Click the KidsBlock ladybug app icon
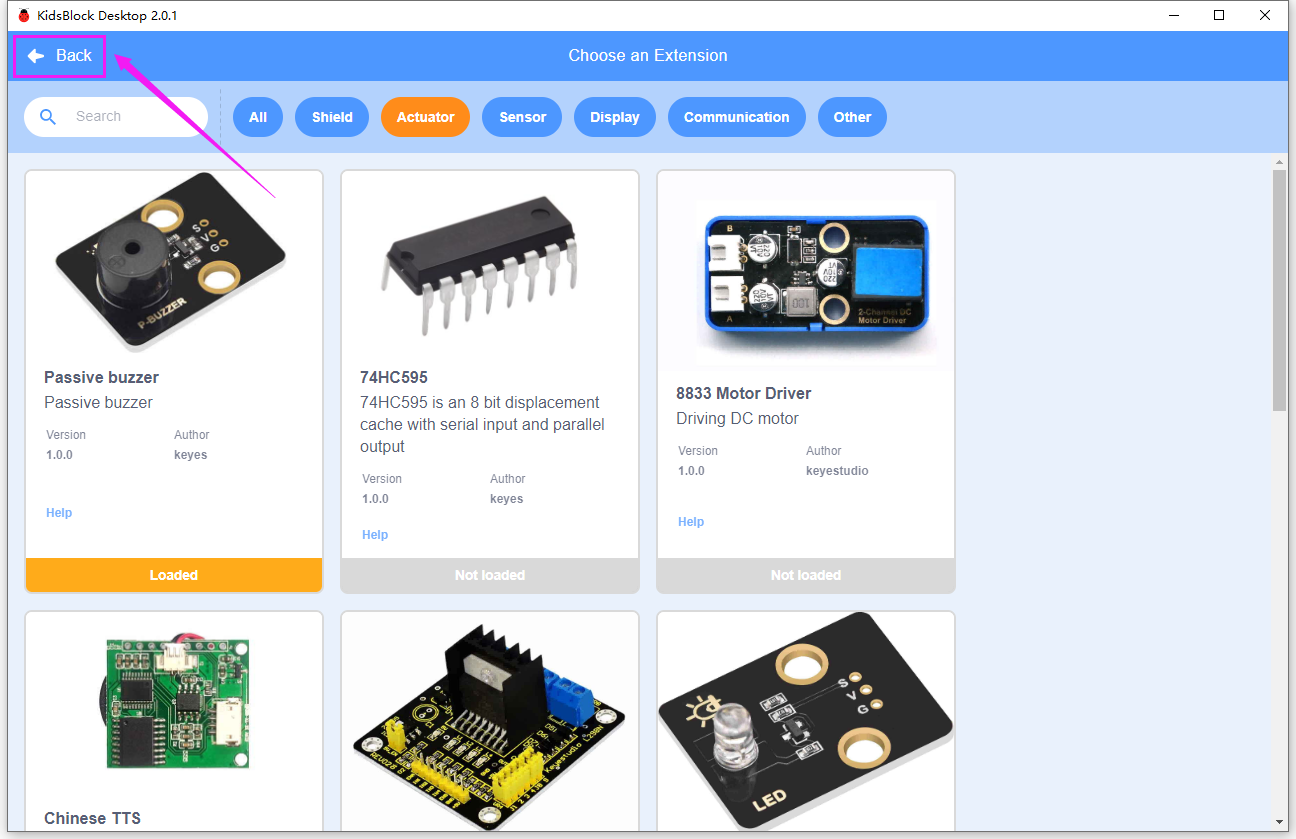Viewport: 1296px width, 839px height. click(x=24, y=15)
